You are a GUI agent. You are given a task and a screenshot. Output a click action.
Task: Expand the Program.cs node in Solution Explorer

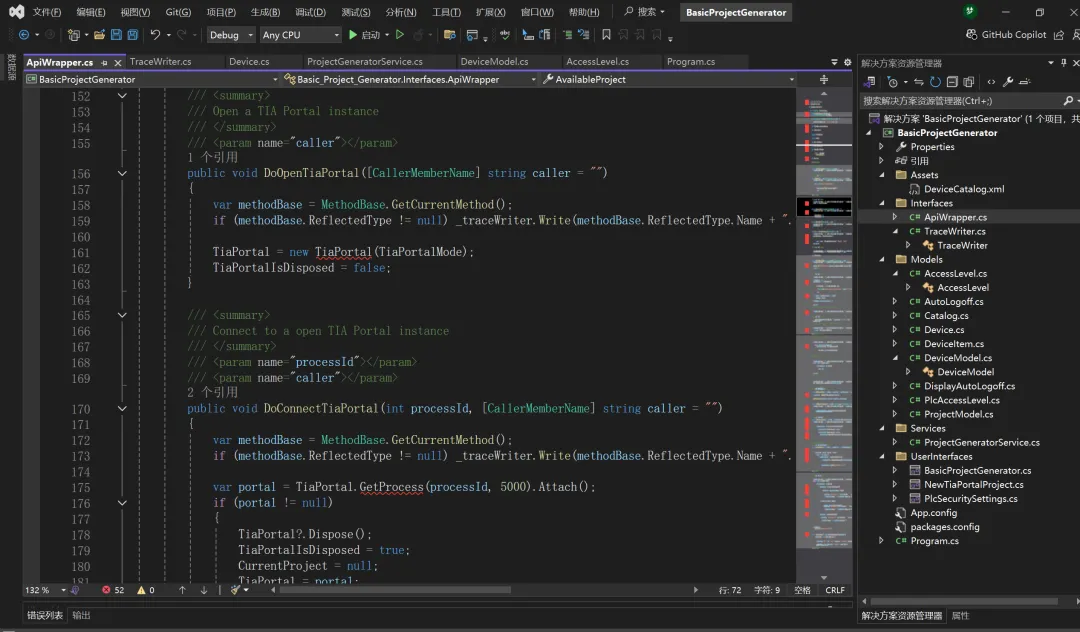881,541
